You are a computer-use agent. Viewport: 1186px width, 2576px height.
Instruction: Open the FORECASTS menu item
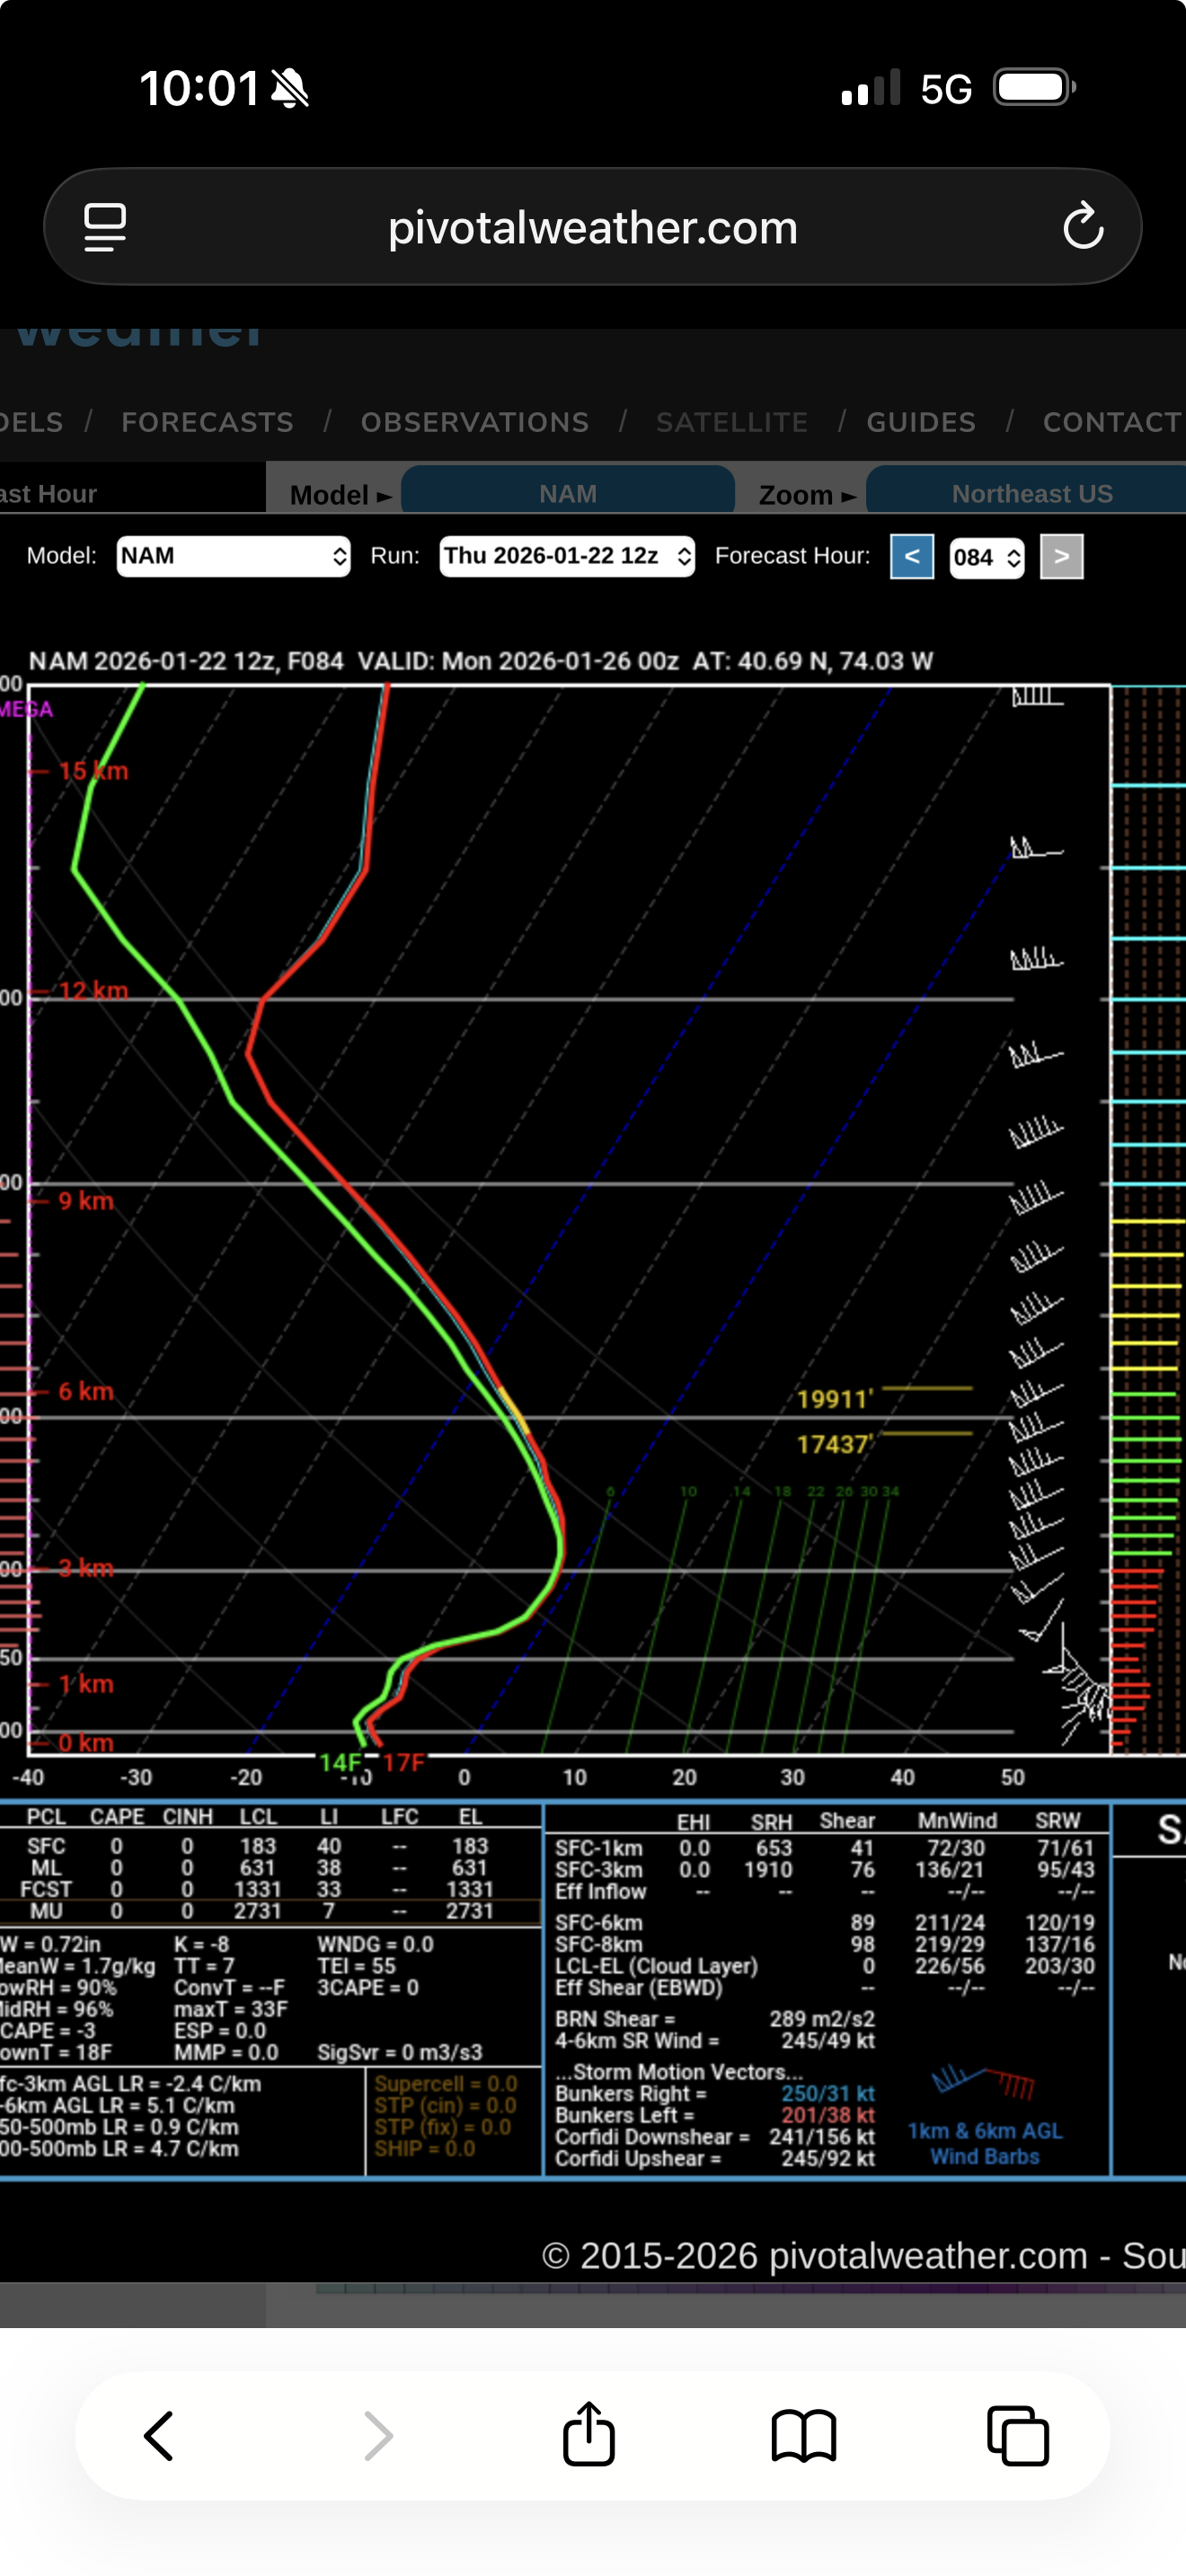click(x=207, y=422)
